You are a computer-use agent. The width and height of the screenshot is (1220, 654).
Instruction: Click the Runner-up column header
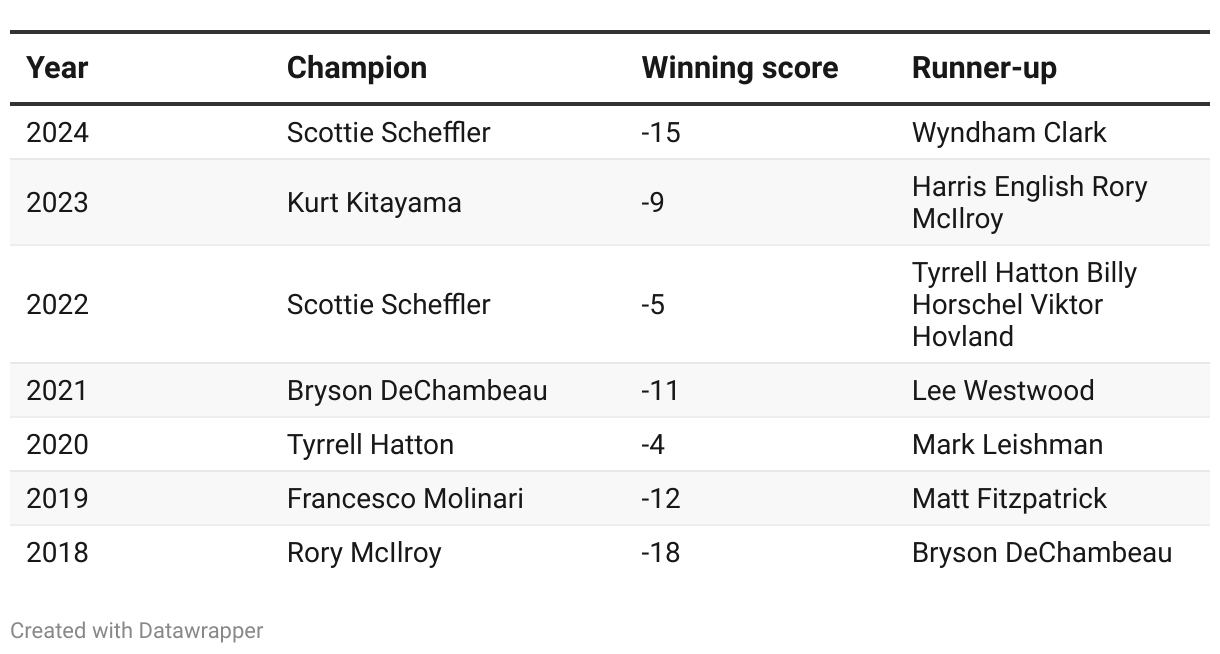click(984, 68)
